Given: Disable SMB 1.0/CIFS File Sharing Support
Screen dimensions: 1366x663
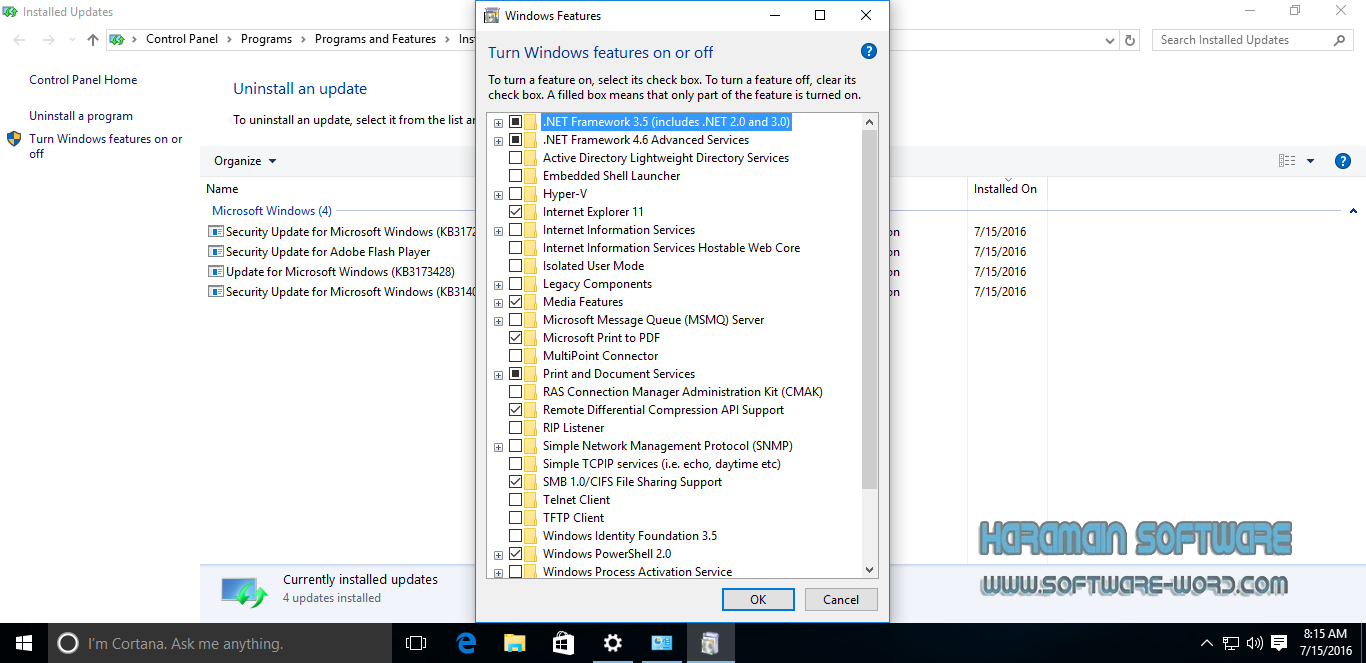Looking at the screenshot, I should 516,482.
